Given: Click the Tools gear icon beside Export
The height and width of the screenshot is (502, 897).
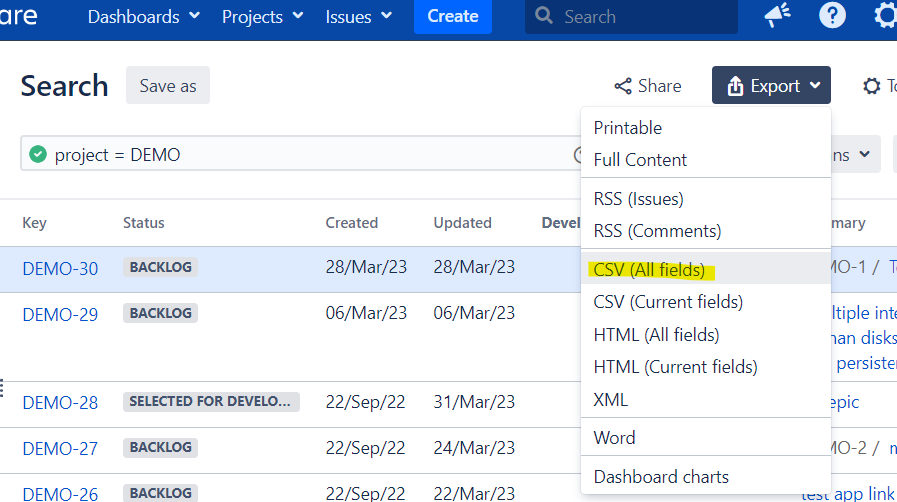Looking at the screenshot, I should pos(871,86).
